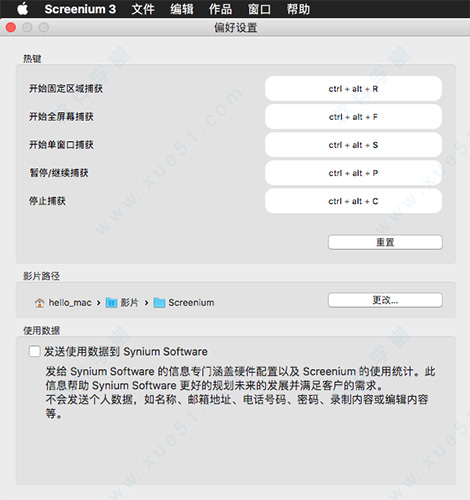
Task: Select the ctrl + alt + R hotkey field
Action: pyautogui.click(x=353, y=89)
